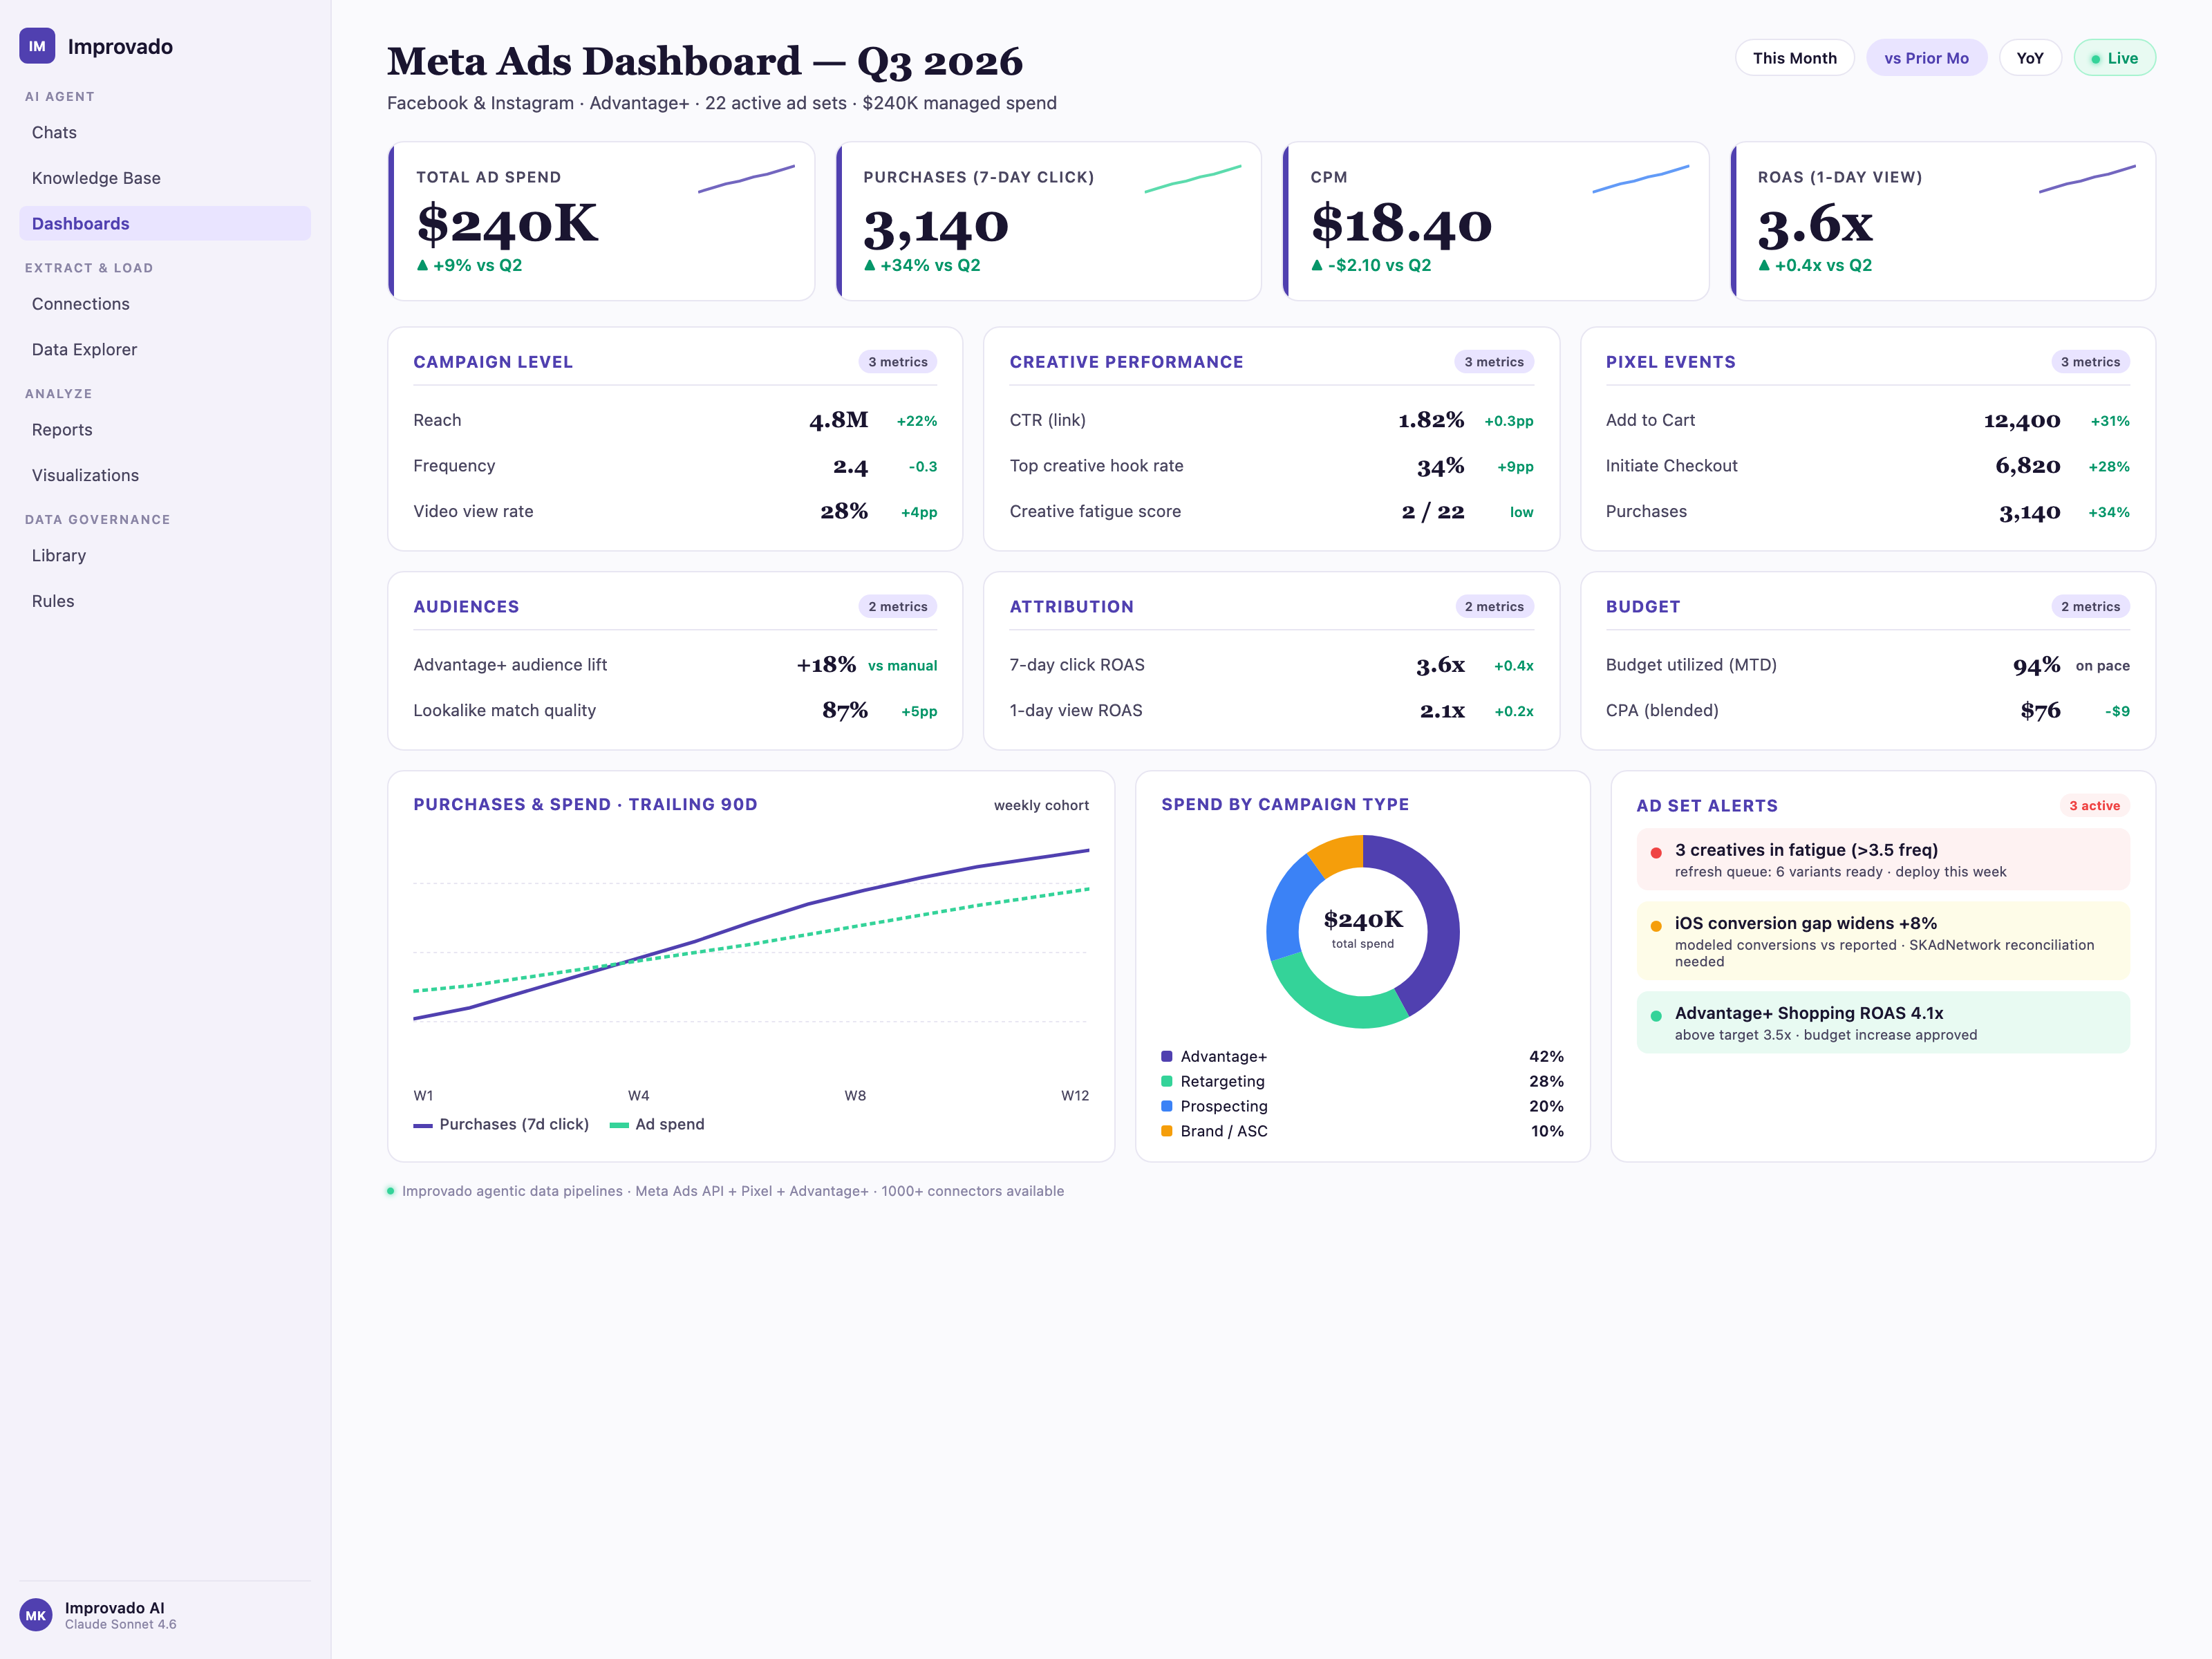Click the W12 axis label
2212x1659 pixels.
click(1075, 1095)
